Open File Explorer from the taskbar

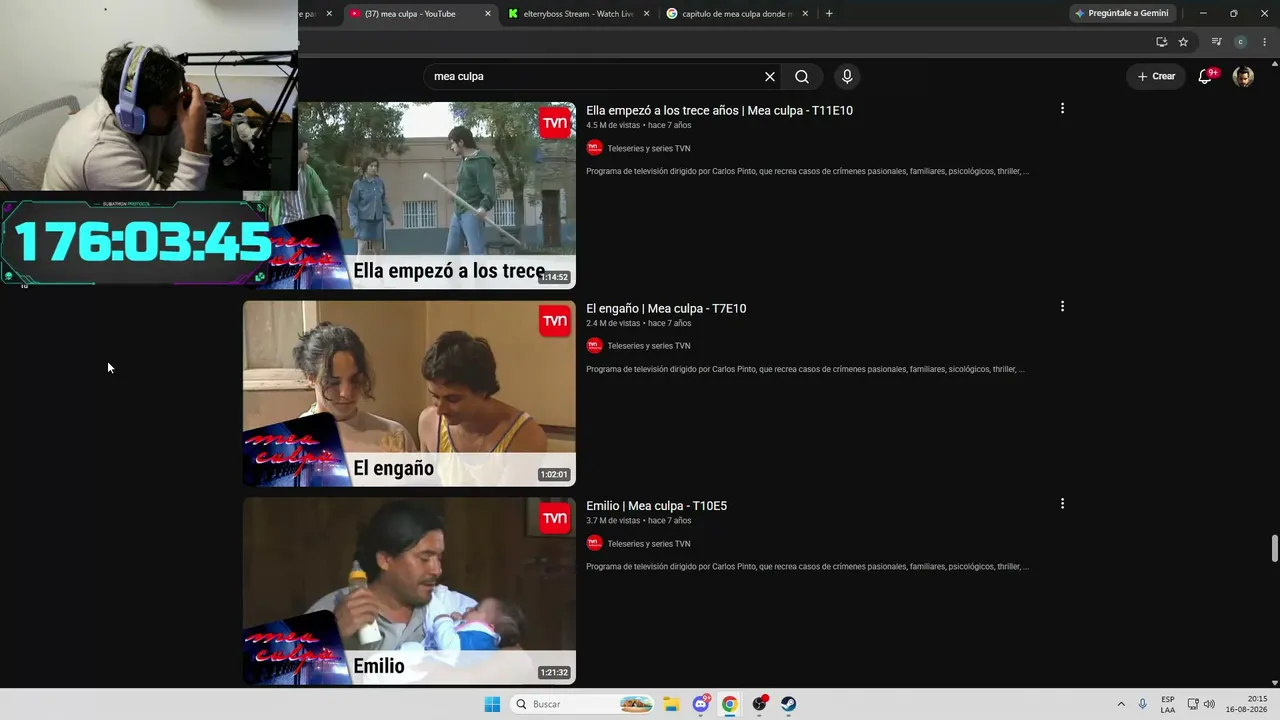671,704
